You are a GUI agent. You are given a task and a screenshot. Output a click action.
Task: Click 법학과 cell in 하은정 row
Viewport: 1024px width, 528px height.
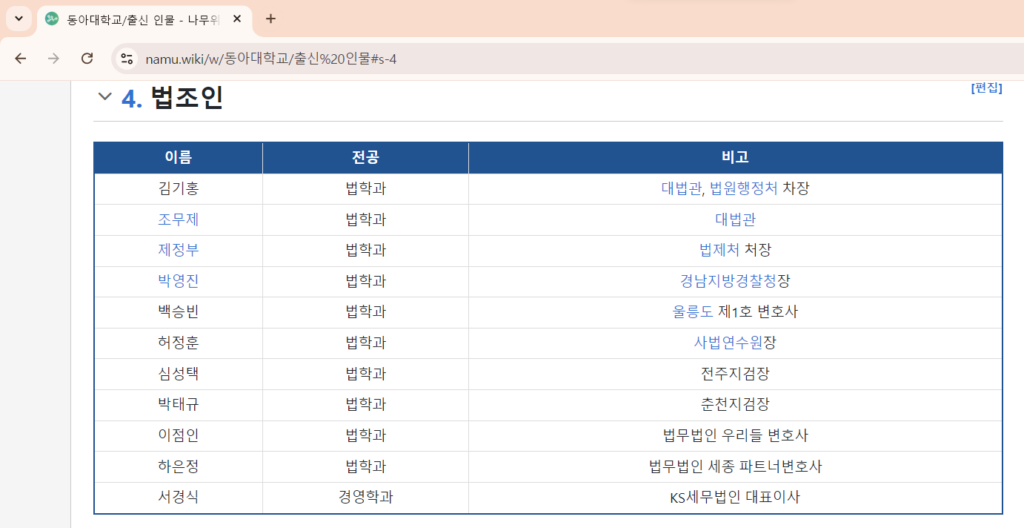366,467
